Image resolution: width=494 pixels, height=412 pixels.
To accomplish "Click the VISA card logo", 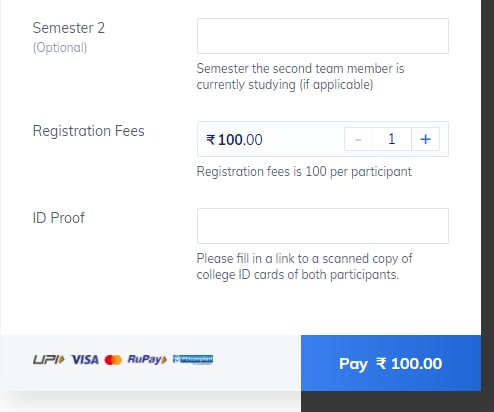I will click(85, 360).
